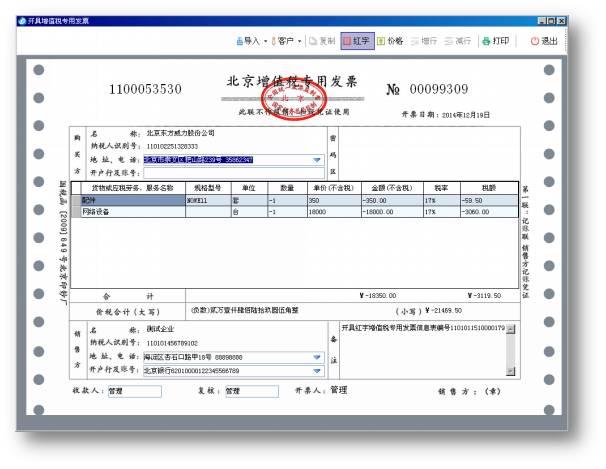The height and width of the screenshot is (469, 606).
Task: Click the 收款人 payee input field
Action: pyautogui.click(x=134, y=391)
